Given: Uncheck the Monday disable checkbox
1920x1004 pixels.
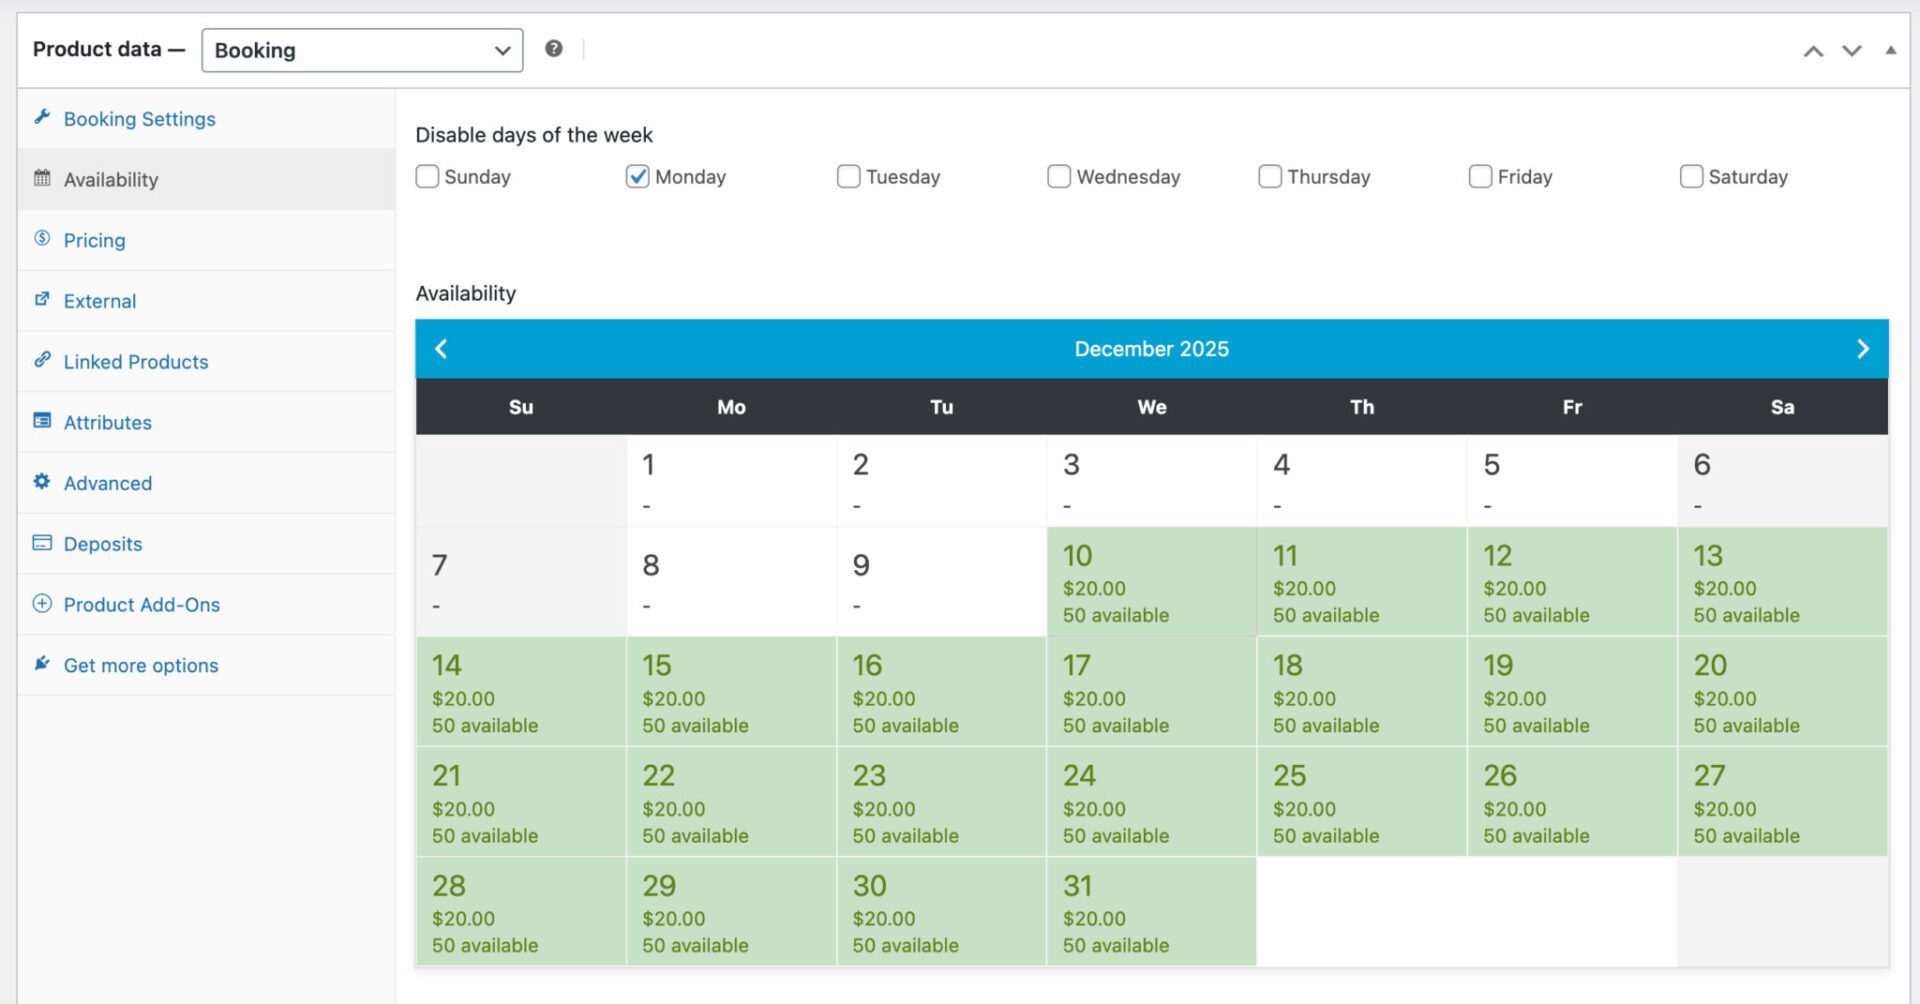Looking at the screenshot, I should 638,176.
